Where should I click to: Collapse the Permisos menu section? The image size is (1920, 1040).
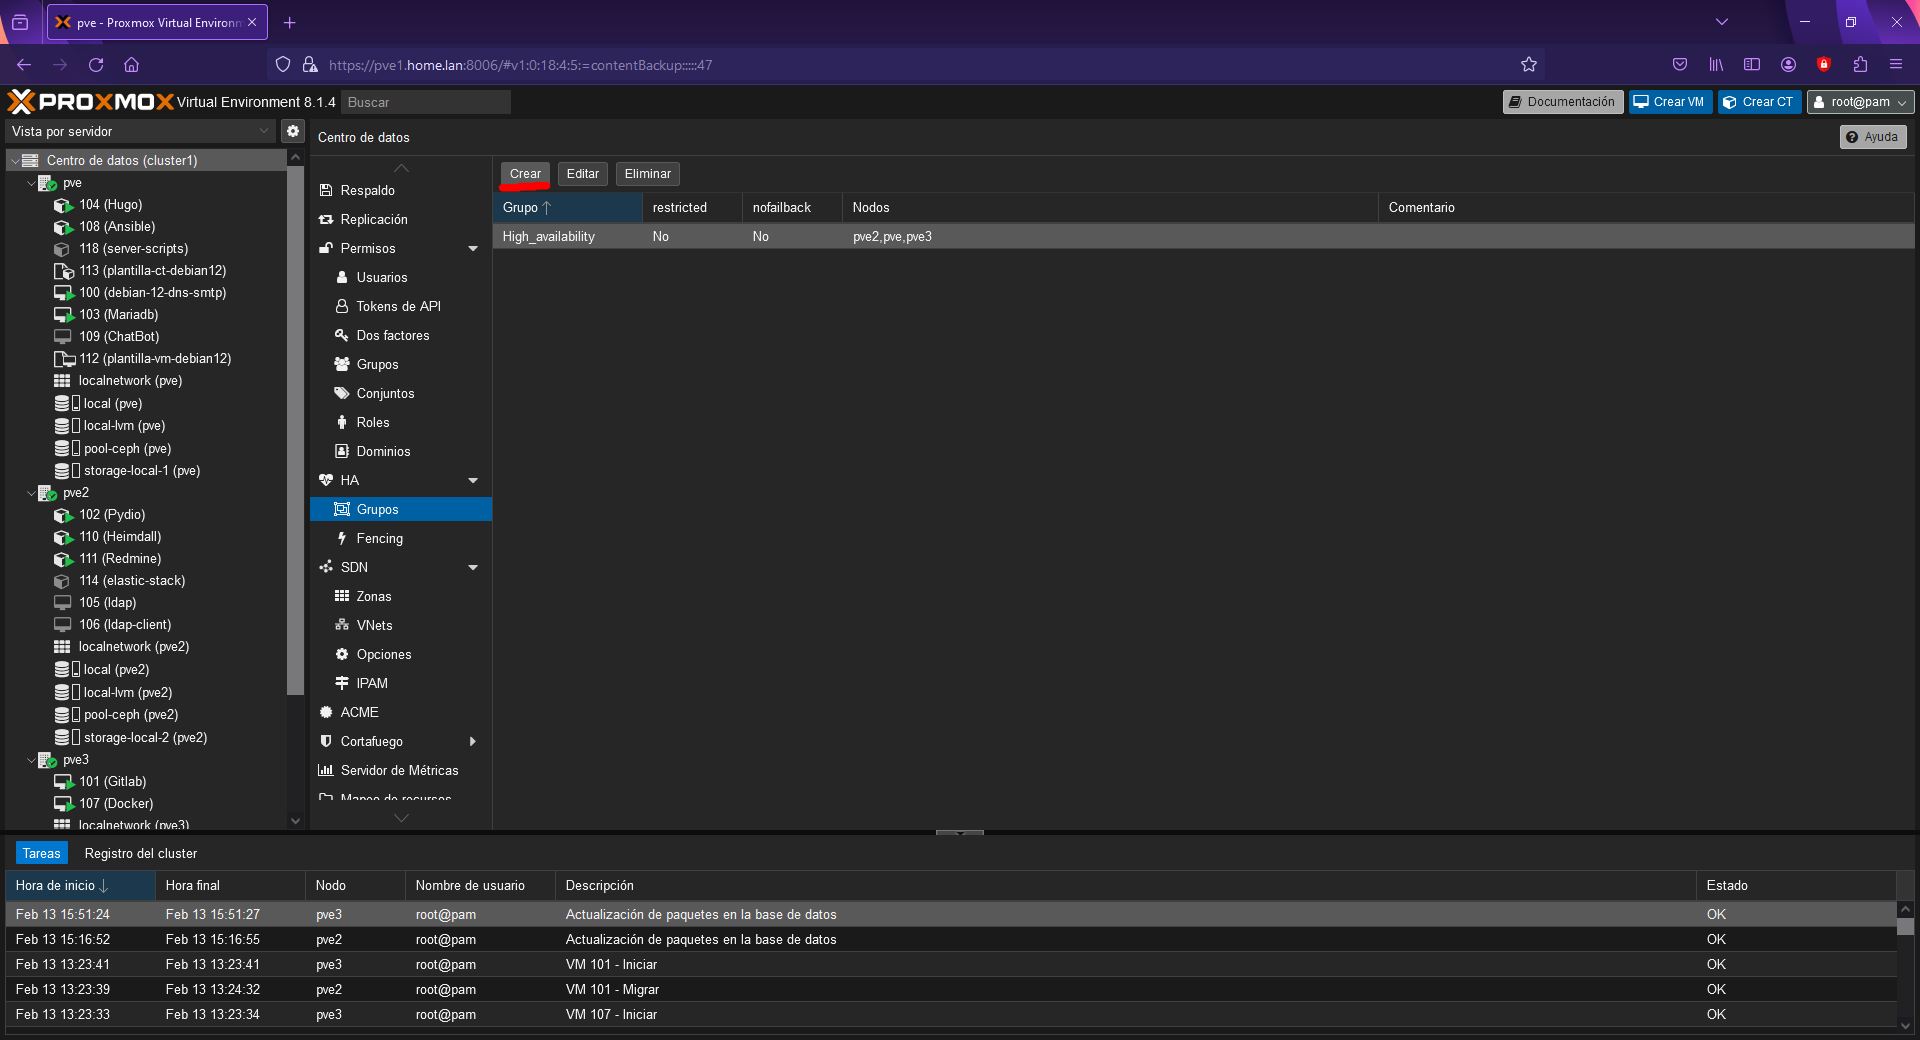[473, 248]
